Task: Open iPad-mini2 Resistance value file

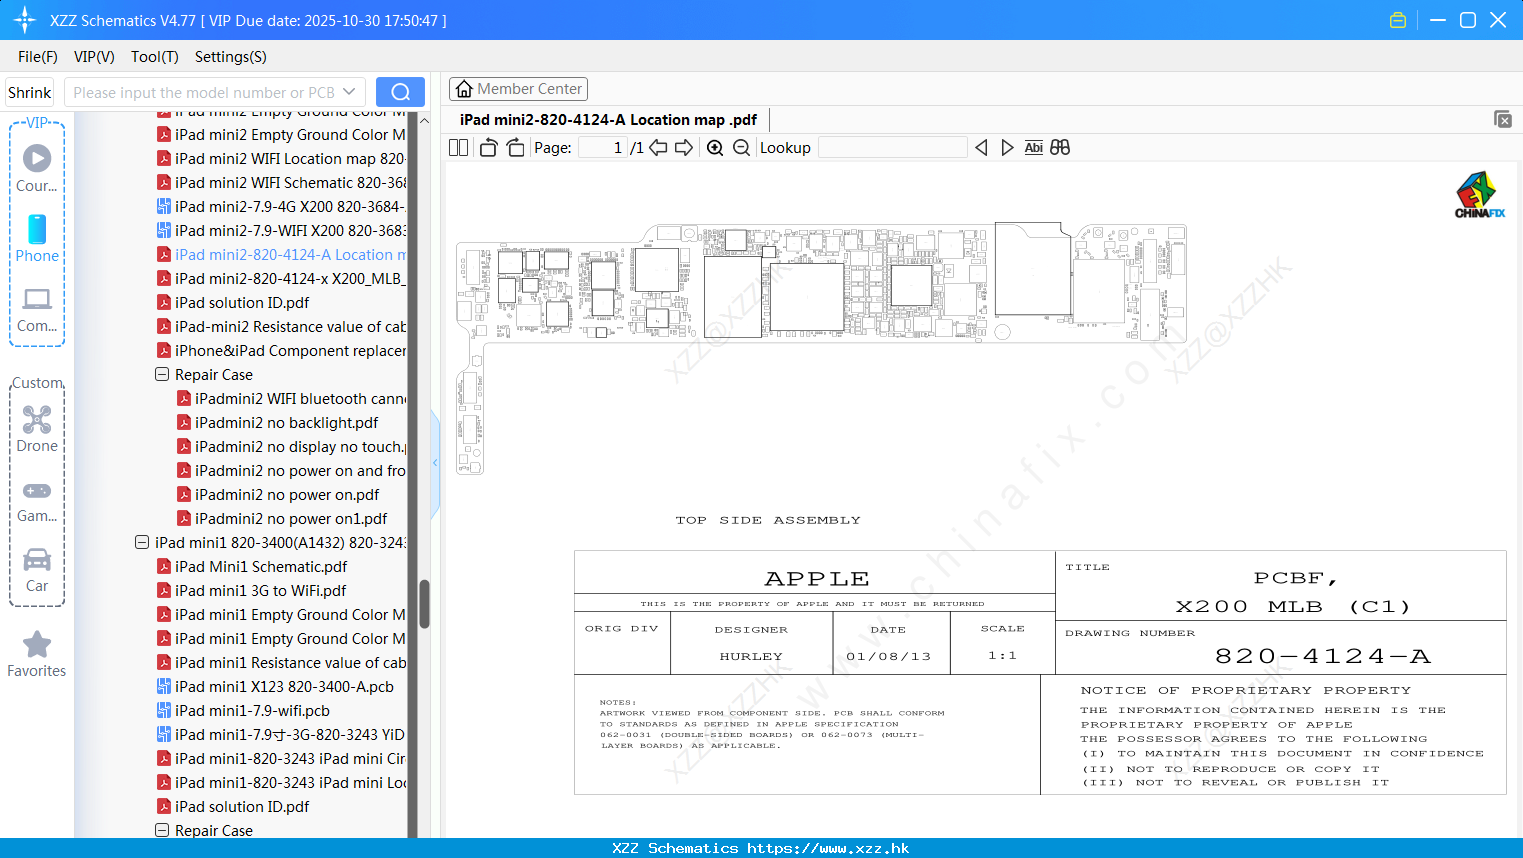Action: tap(281, 327)
